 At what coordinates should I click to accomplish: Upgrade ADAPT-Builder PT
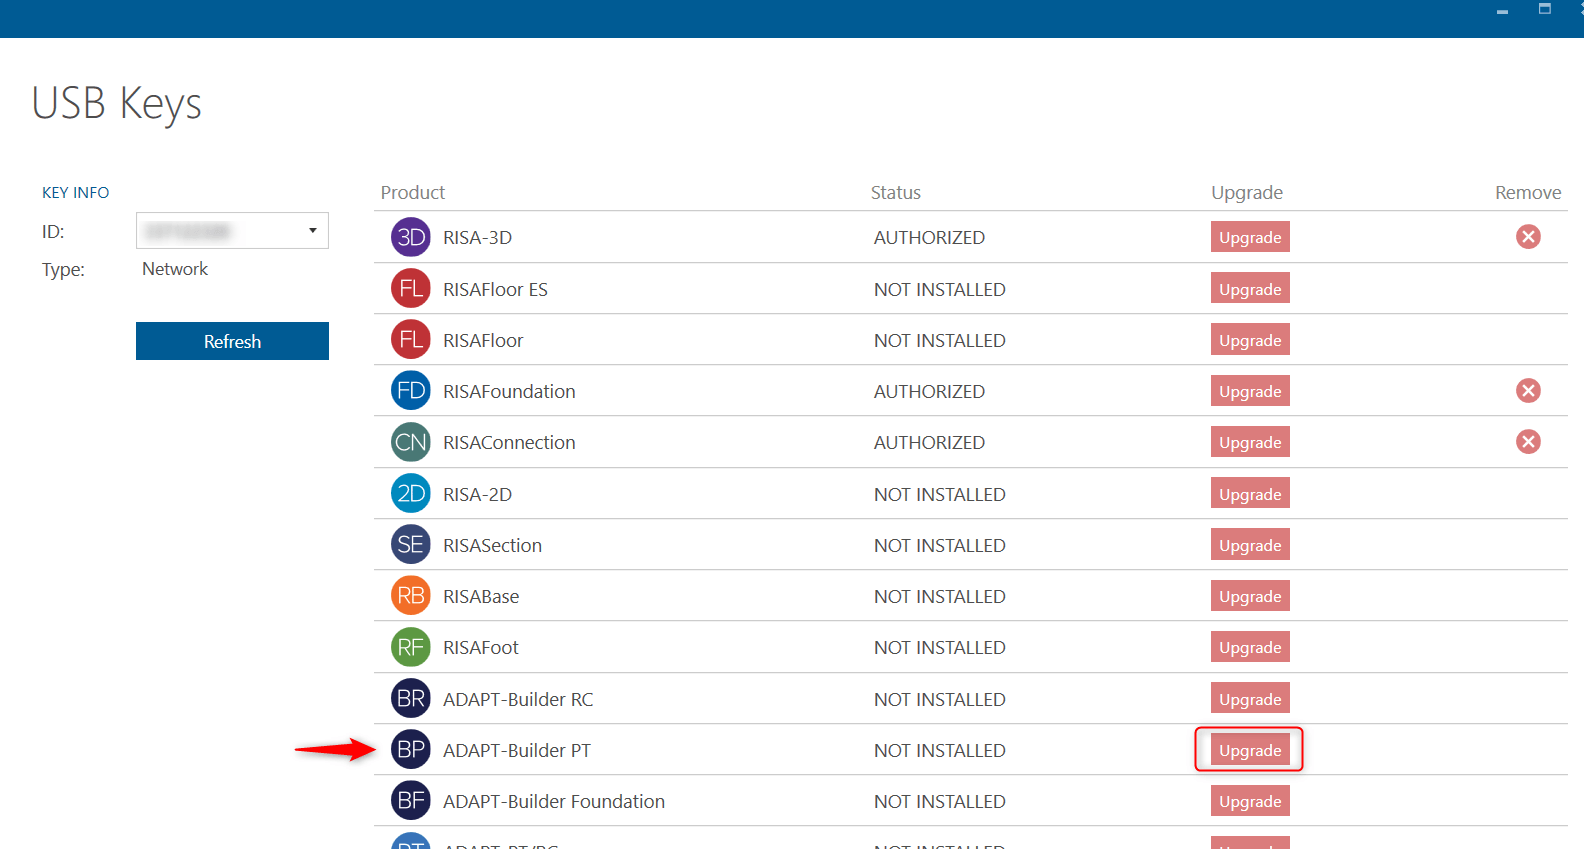[1249, 750]
